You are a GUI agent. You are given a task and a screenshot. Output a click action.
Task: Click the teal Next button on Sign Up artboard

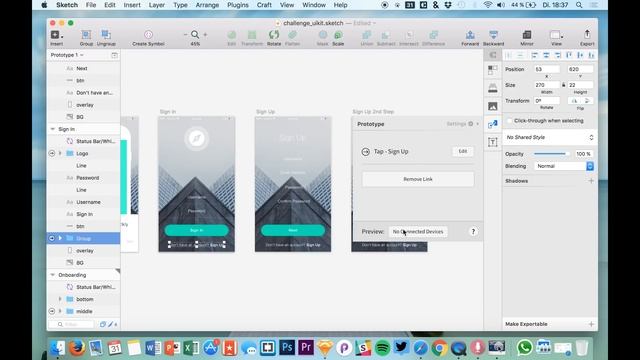(x=293, y=230)
